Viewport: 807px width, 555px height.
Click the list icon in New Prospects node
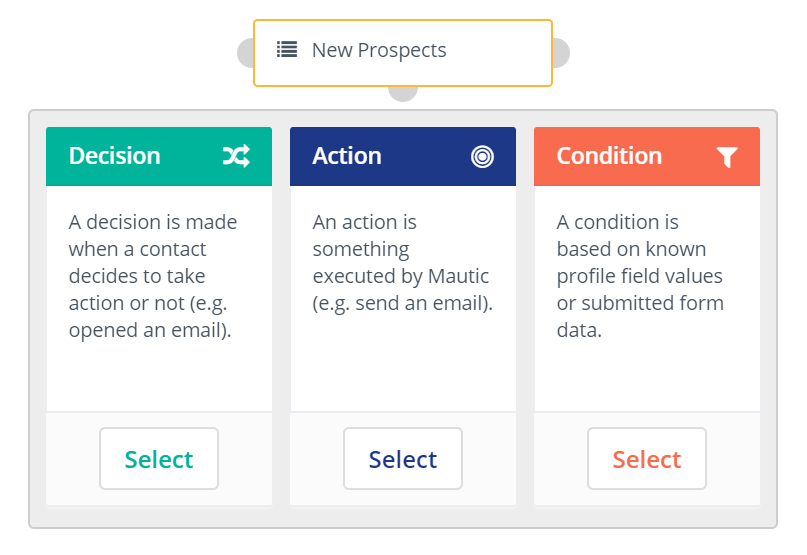tap(287, 50)
